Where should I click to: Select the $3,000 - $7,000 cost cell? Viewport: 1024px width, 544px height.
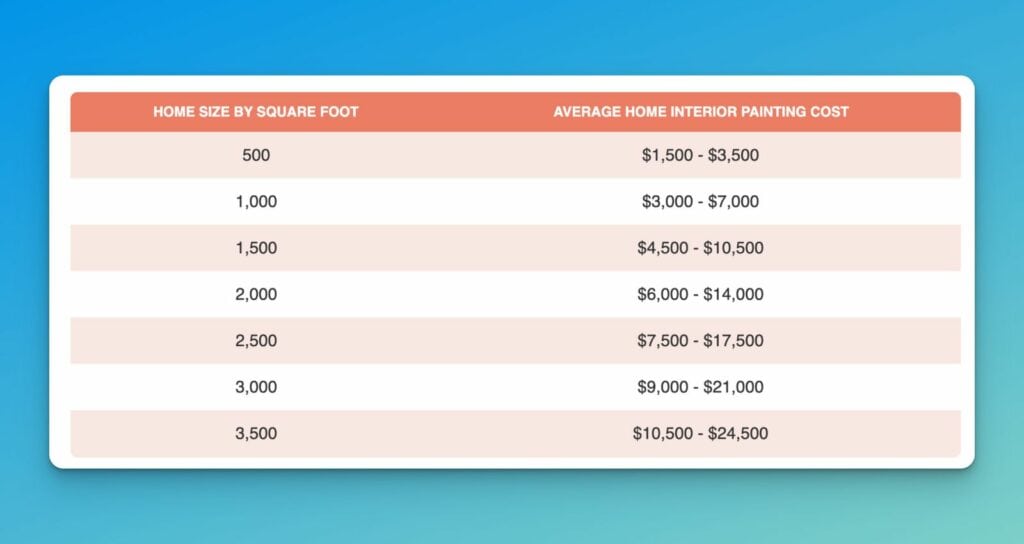[x=701, y=202]
